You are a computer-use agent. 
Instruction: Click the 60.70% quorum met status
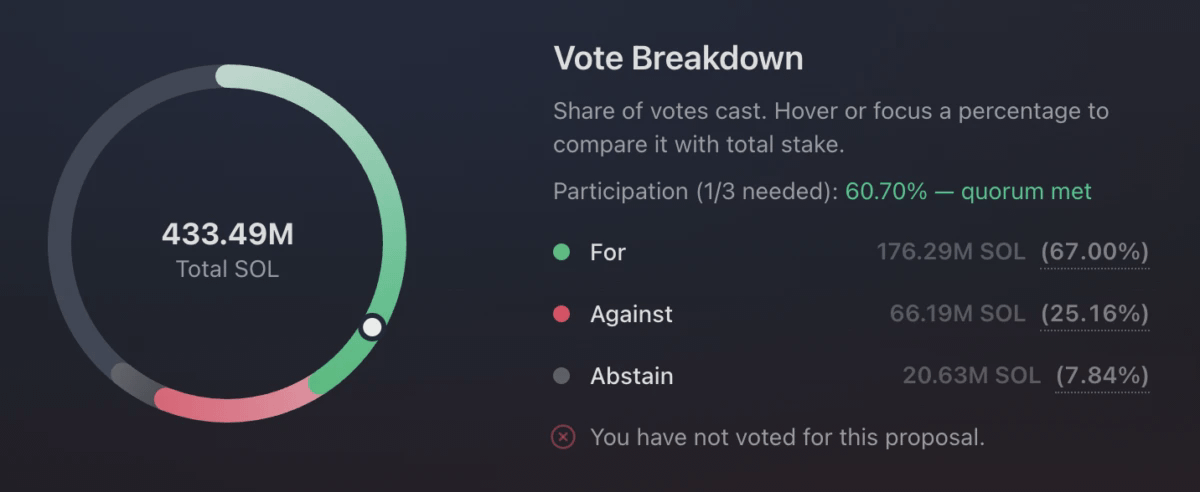pyautogui.click(x=968, y=191)
